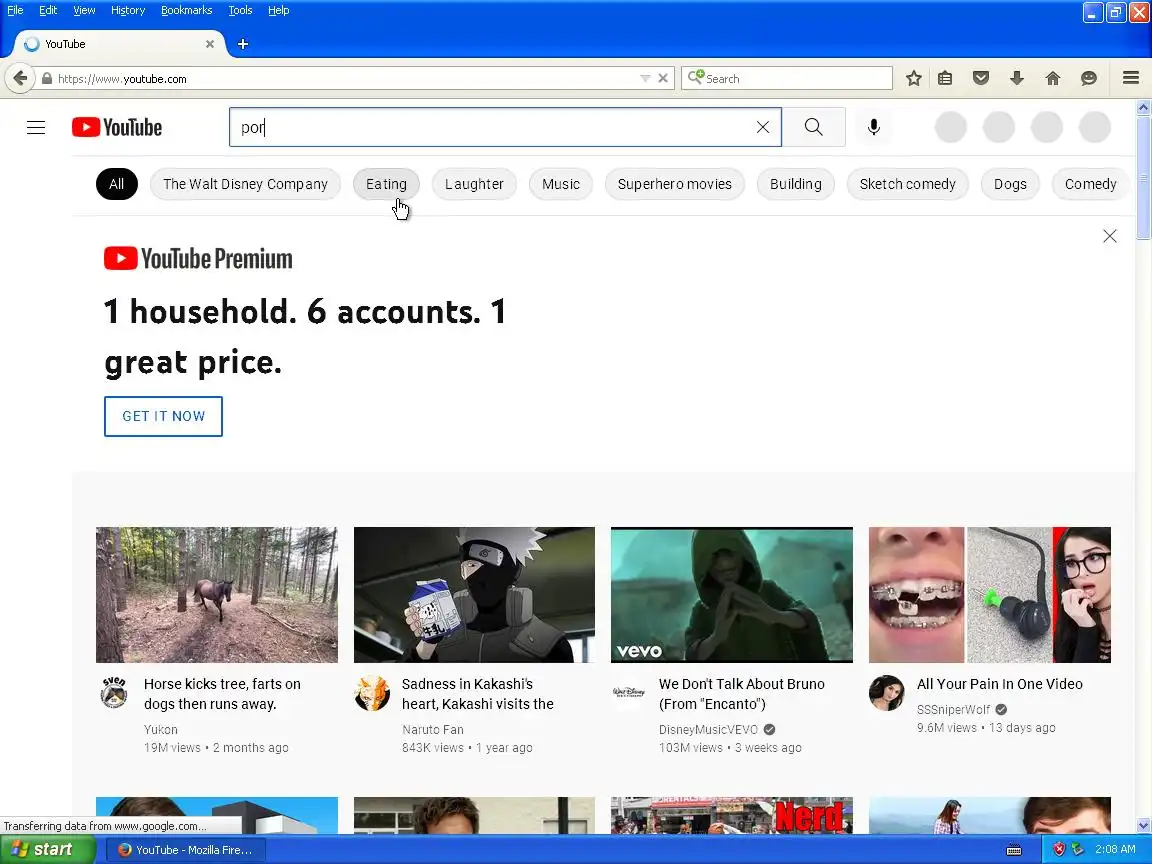Visit the Naruto Fan channel name
The width and height of the screenshot is (1152, 864).
pos(433,730)
